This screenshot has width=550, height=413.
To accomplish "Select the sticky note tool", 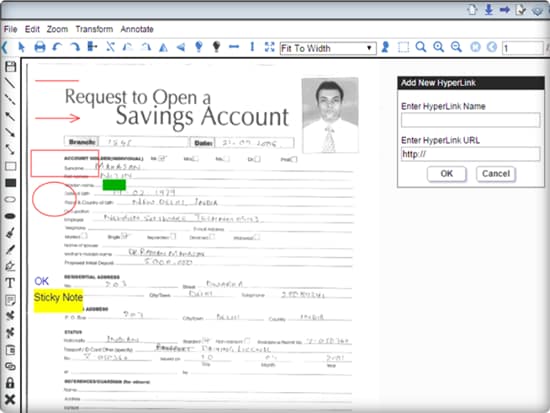I will [x=10, y=300].
